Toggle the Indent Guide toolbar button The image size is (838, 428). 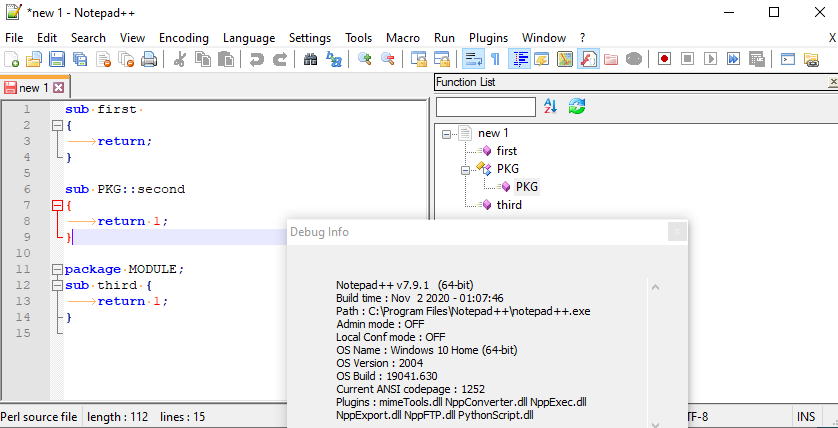pyautogui.click(x=519, y=59)
